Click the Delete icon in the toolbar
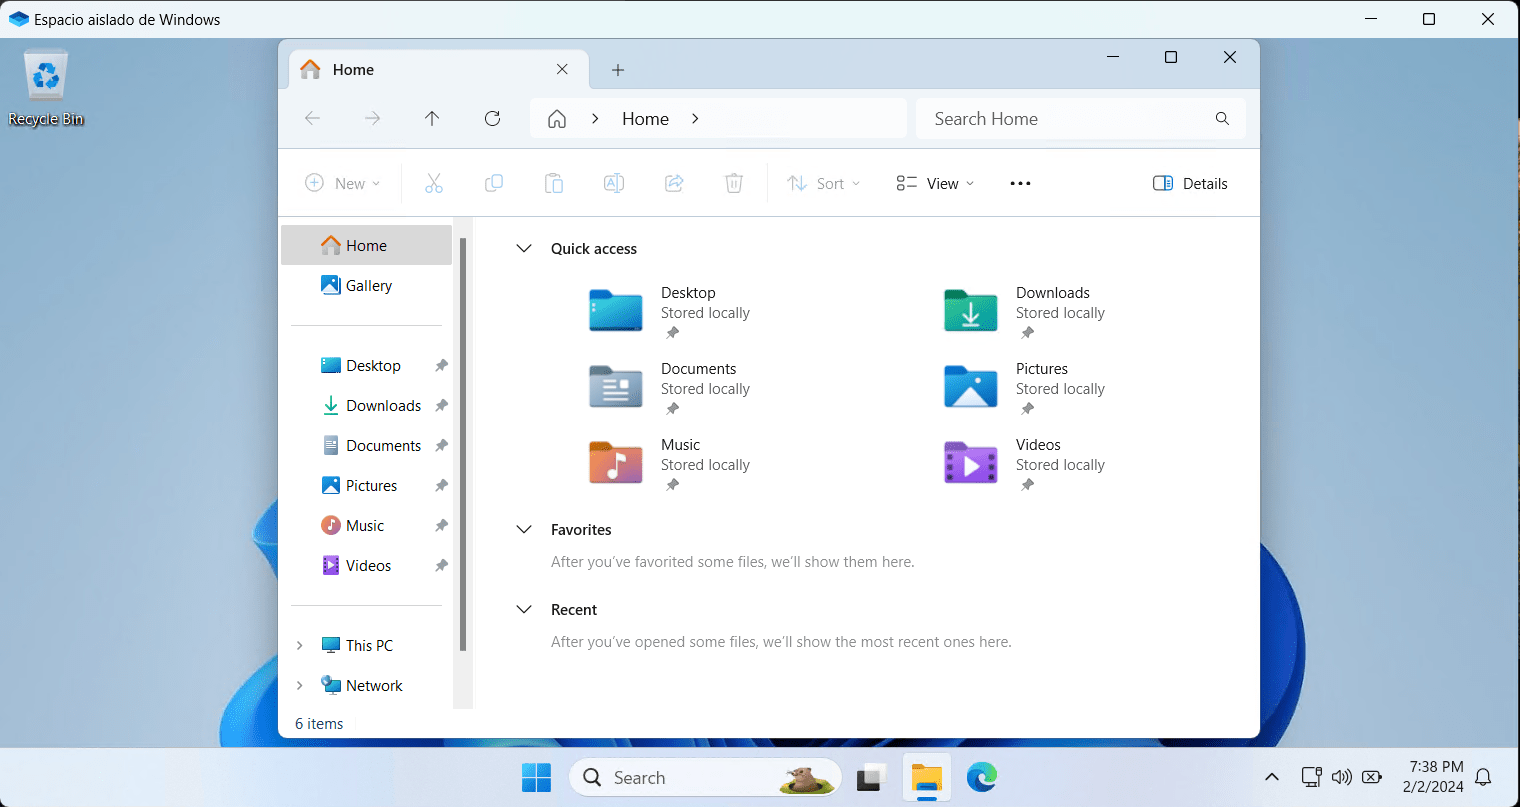This screenshot has height=807, width=1520. click(x=733, y=183)
